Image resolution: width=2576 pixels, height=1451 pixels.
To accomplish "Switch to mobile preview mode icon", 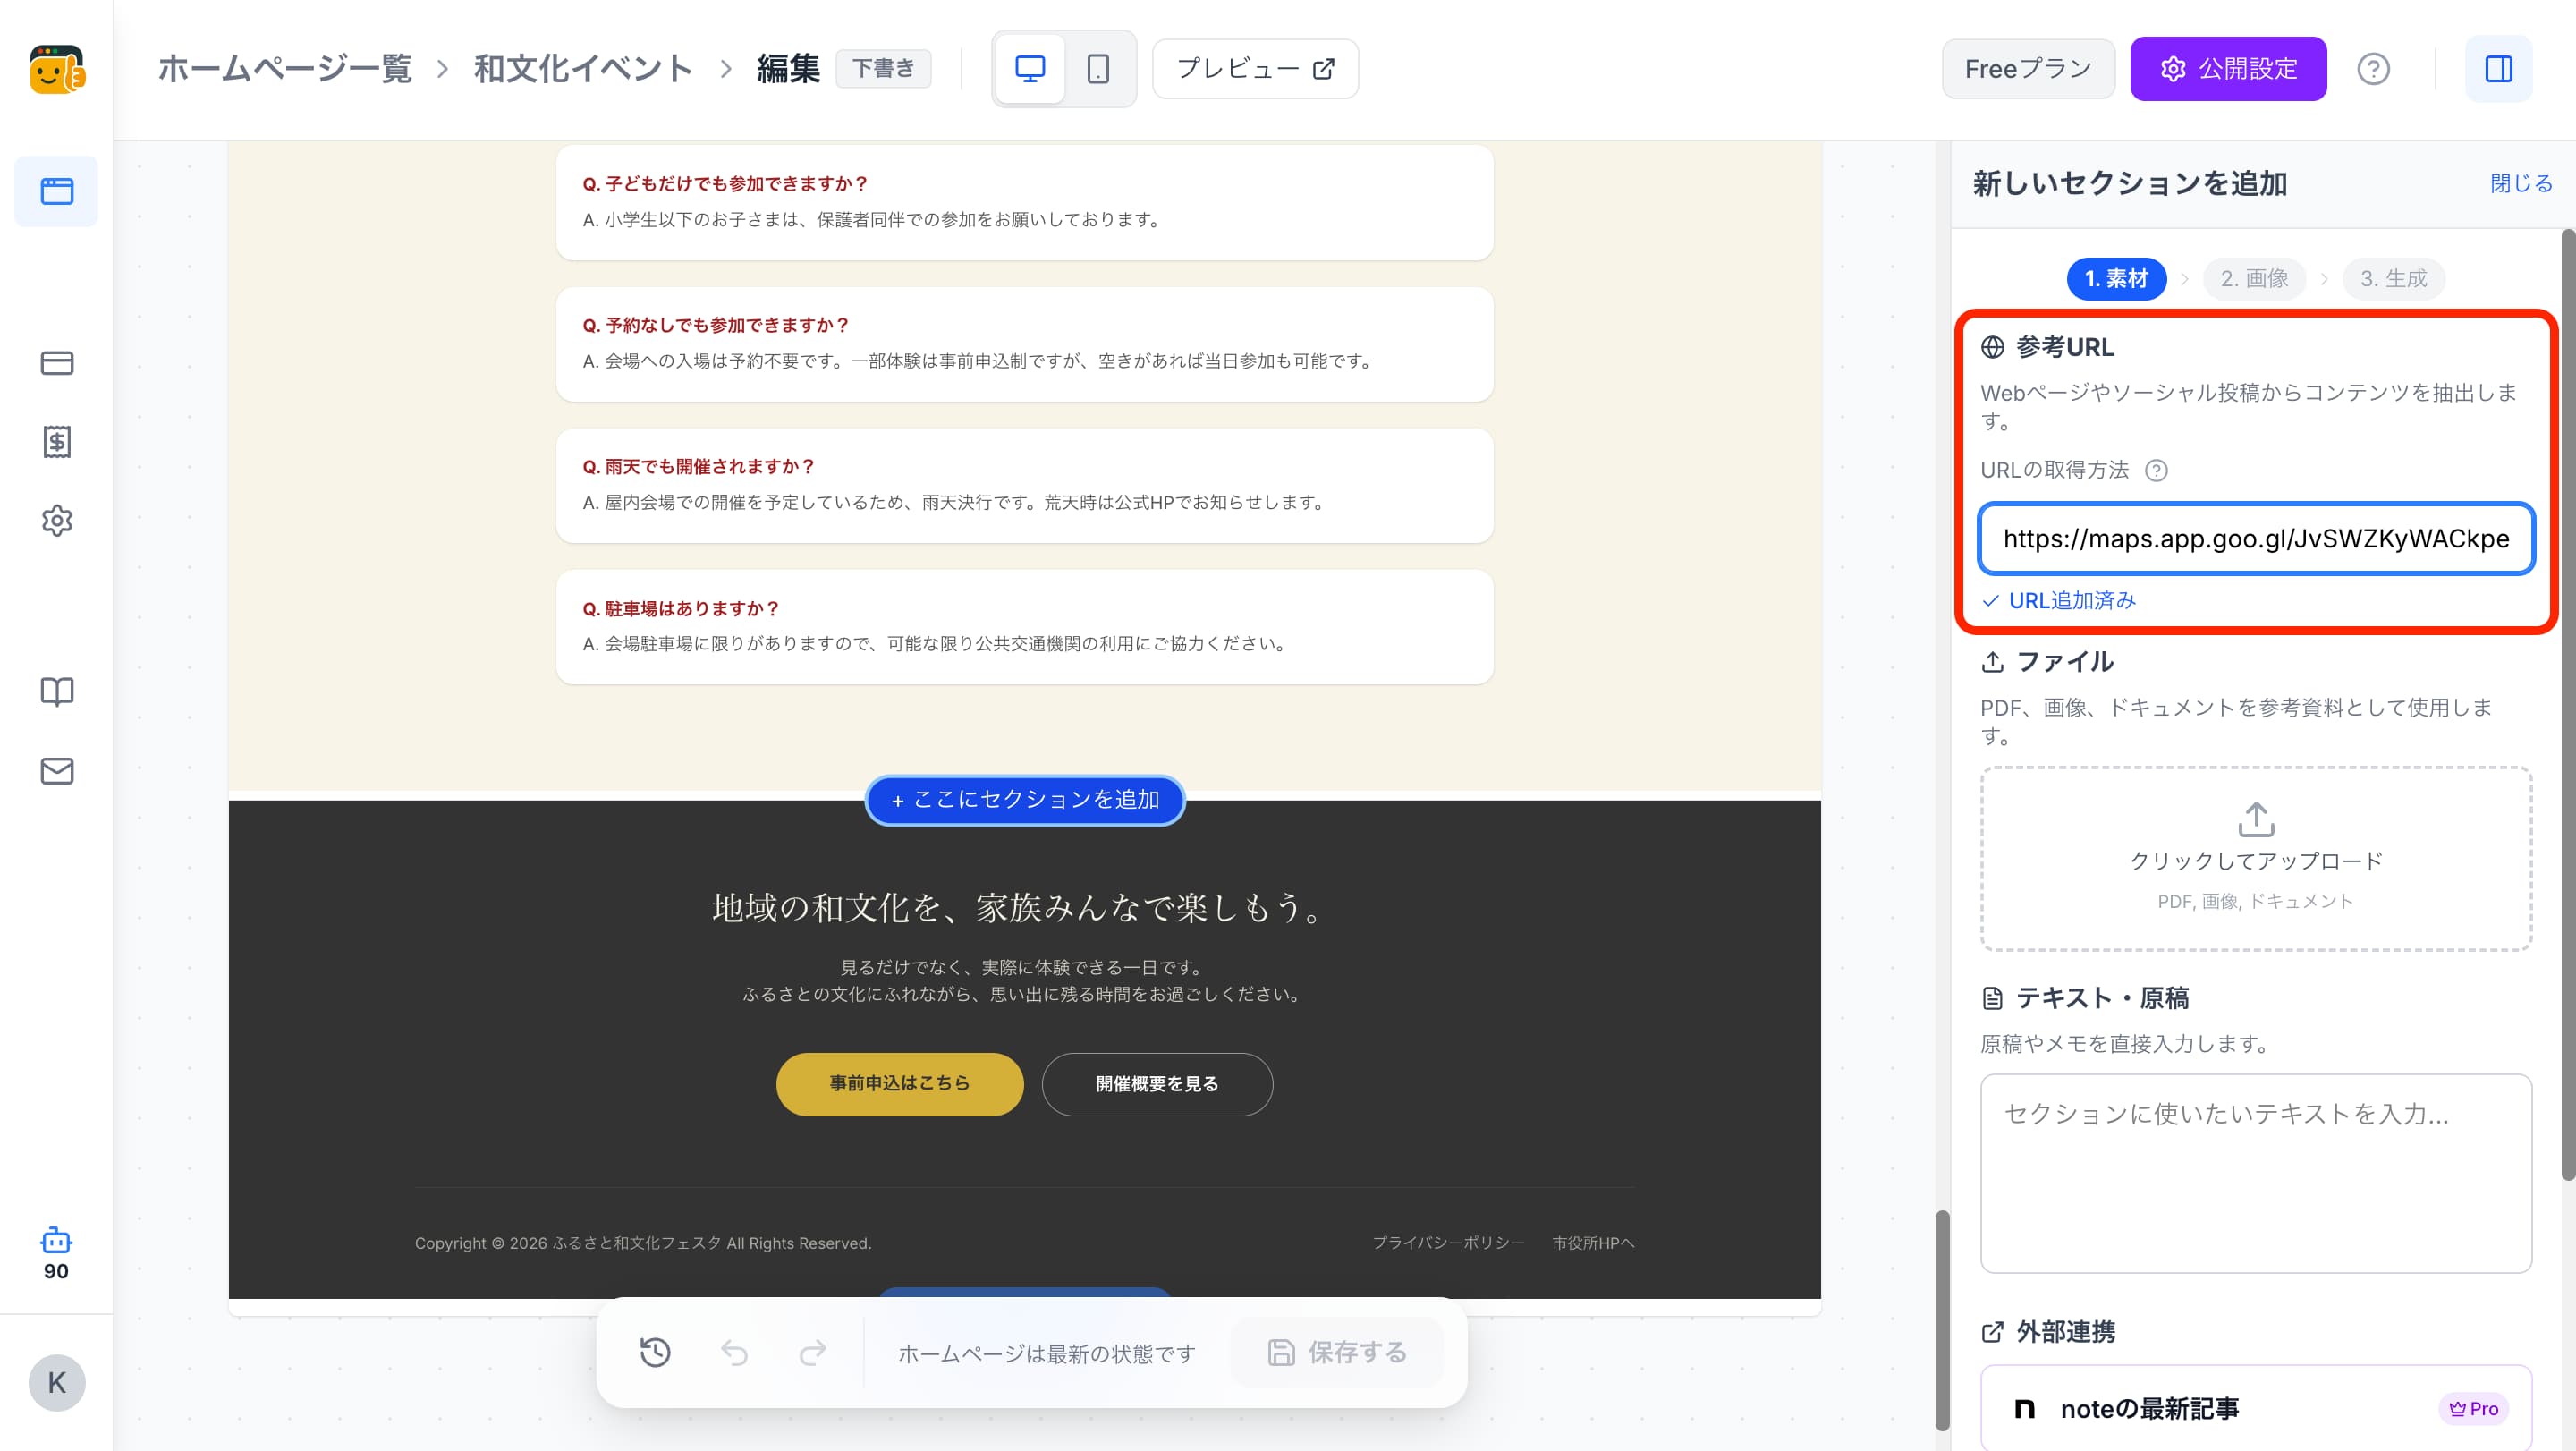I will [1098, 69].
